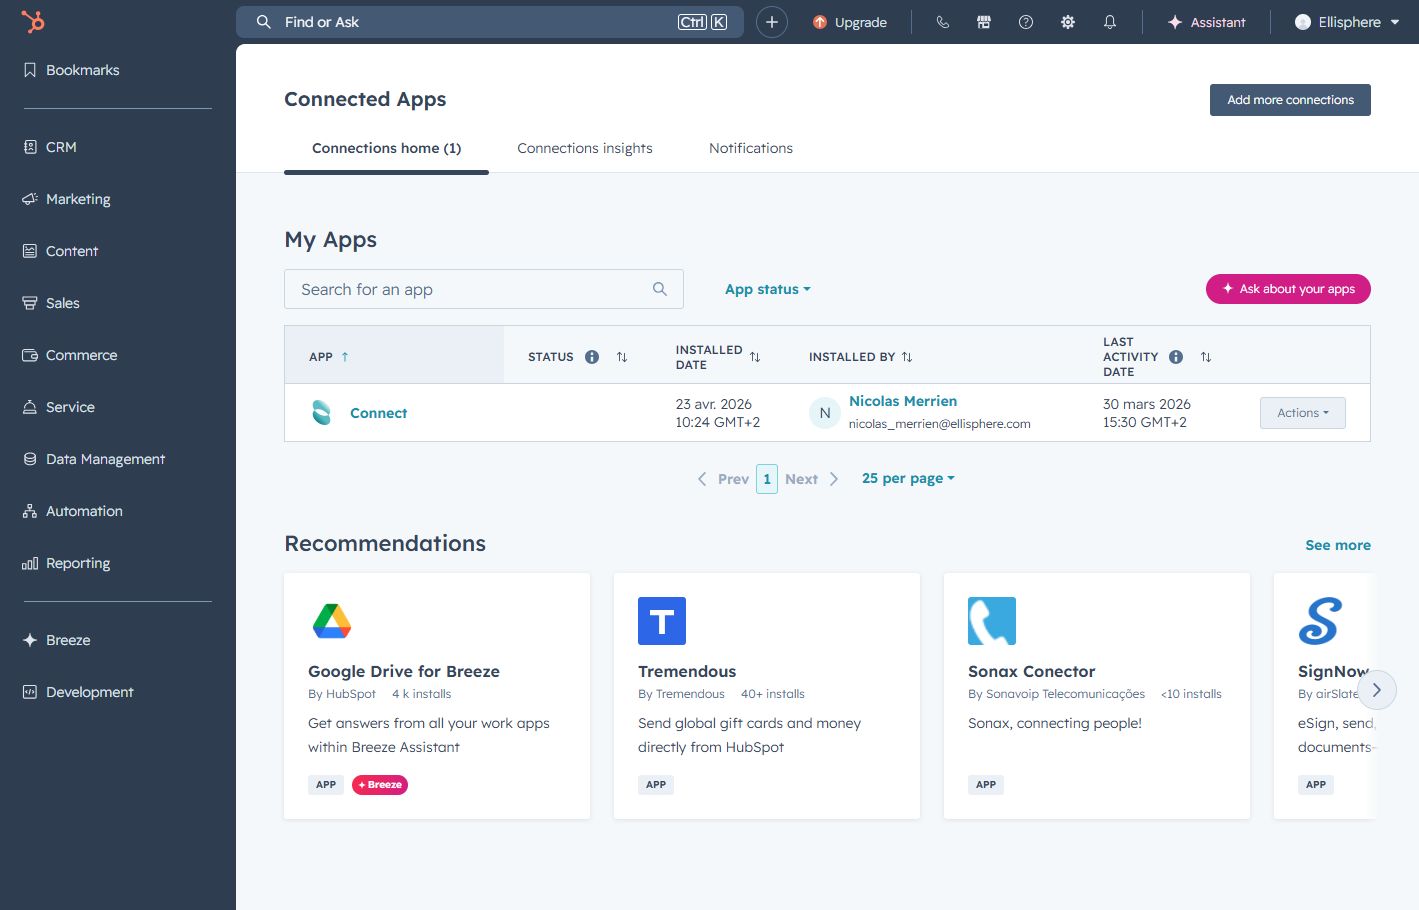Open the Data Management sidebar menu
This screenshot has width=1419, height=910.
click(x=94, y=459)
